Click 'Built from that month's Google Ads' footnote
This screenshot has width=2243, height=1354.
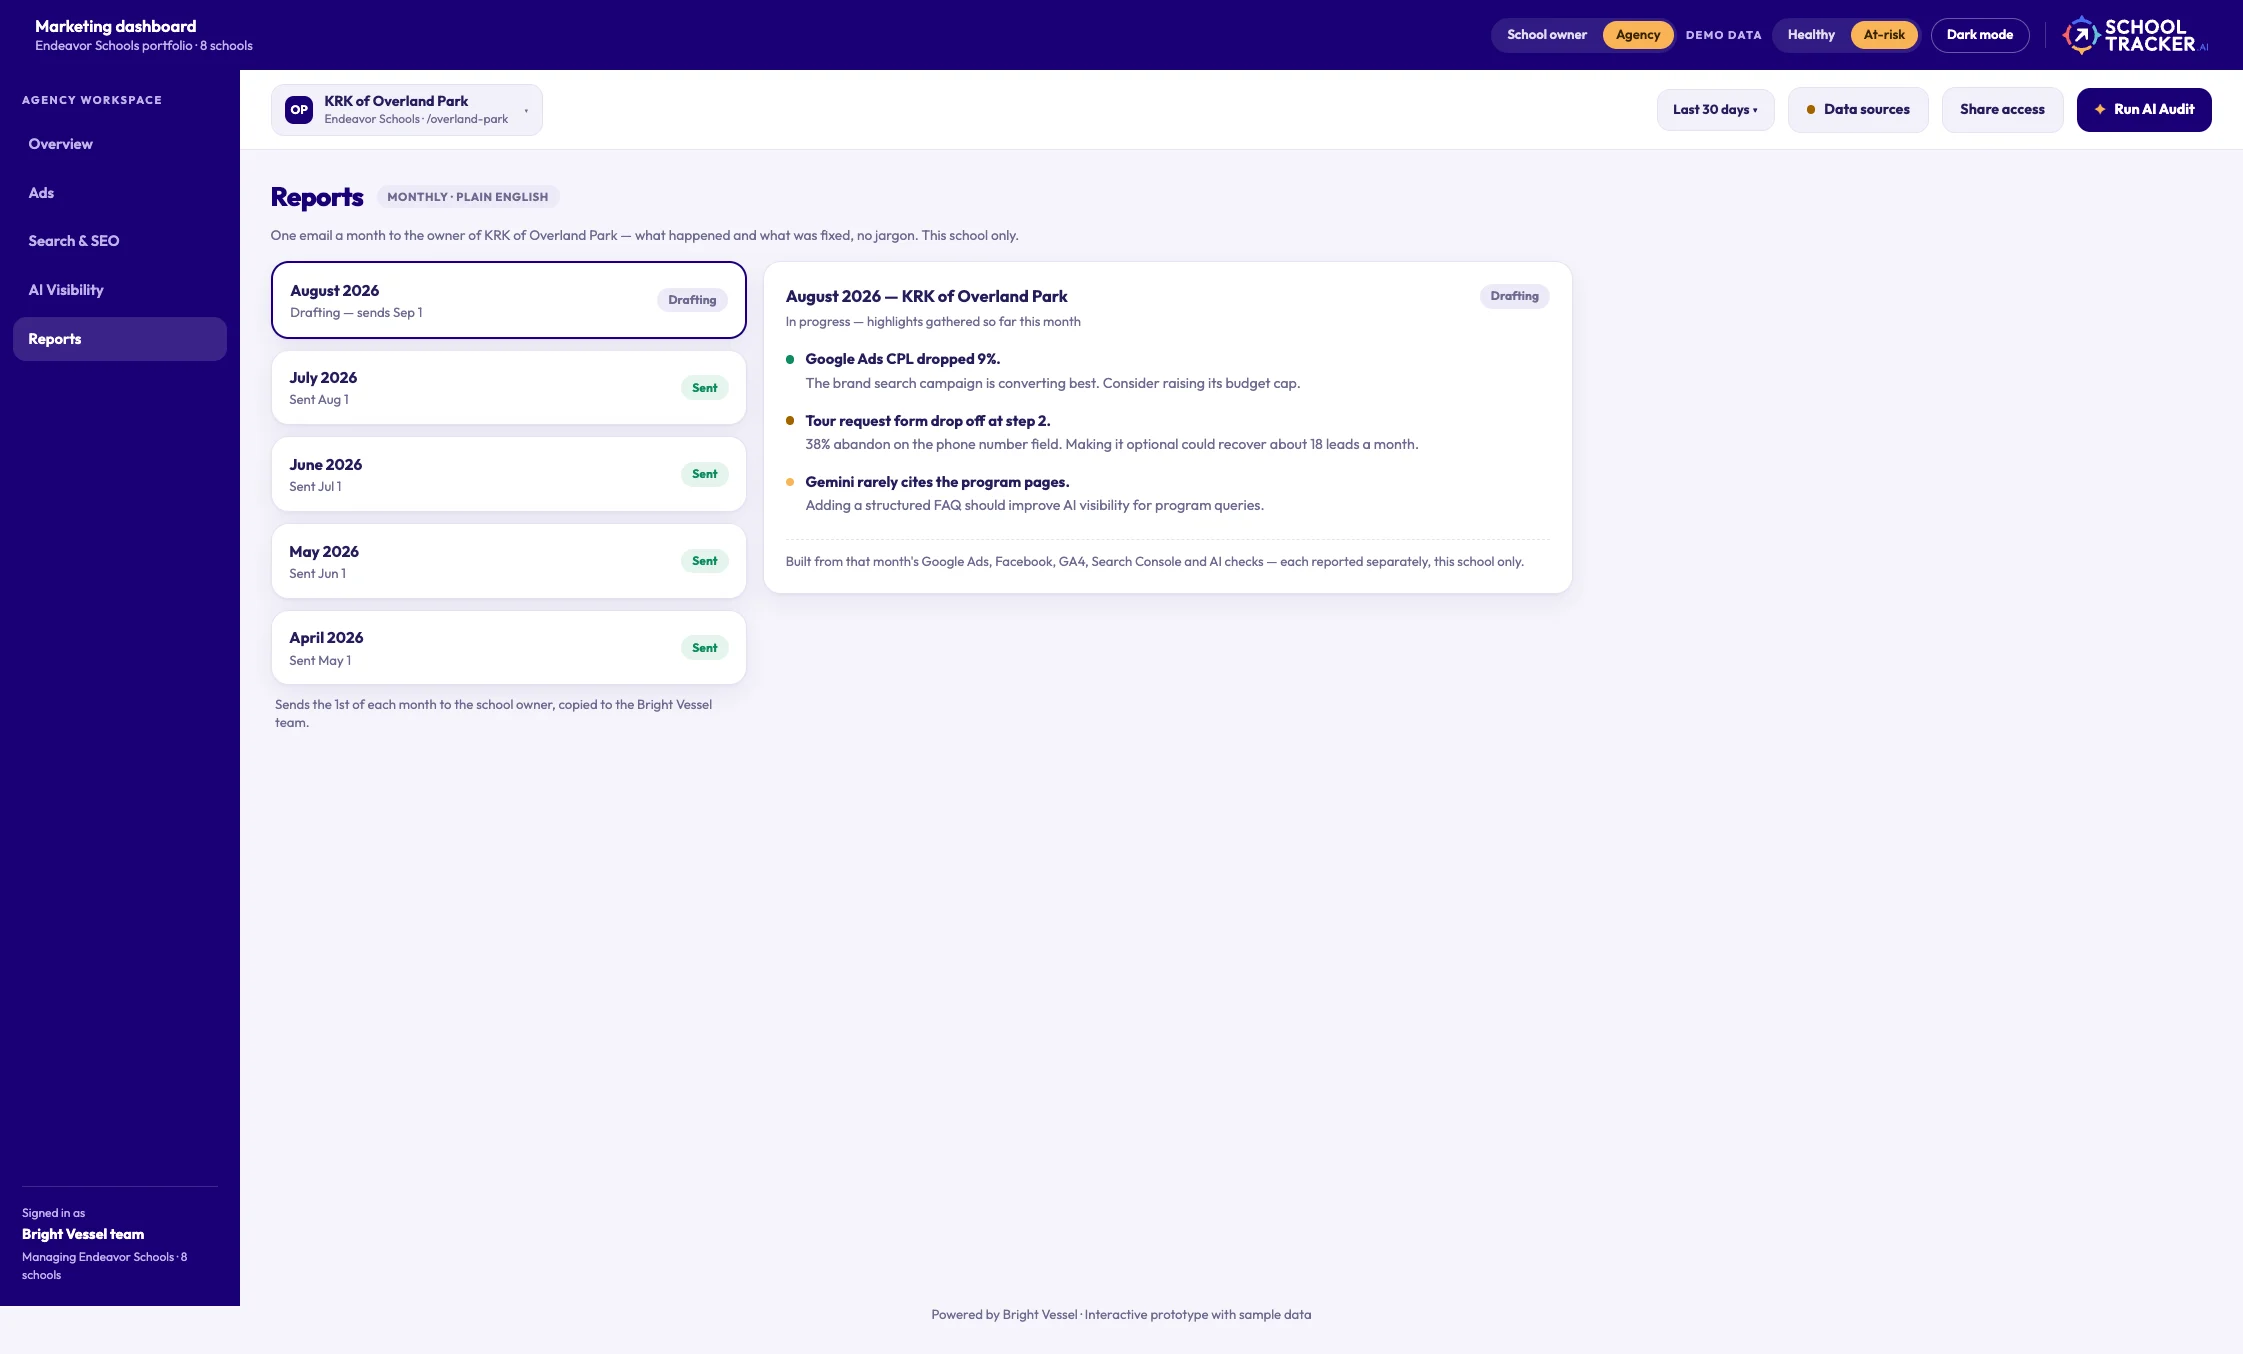pos(1155,562)
